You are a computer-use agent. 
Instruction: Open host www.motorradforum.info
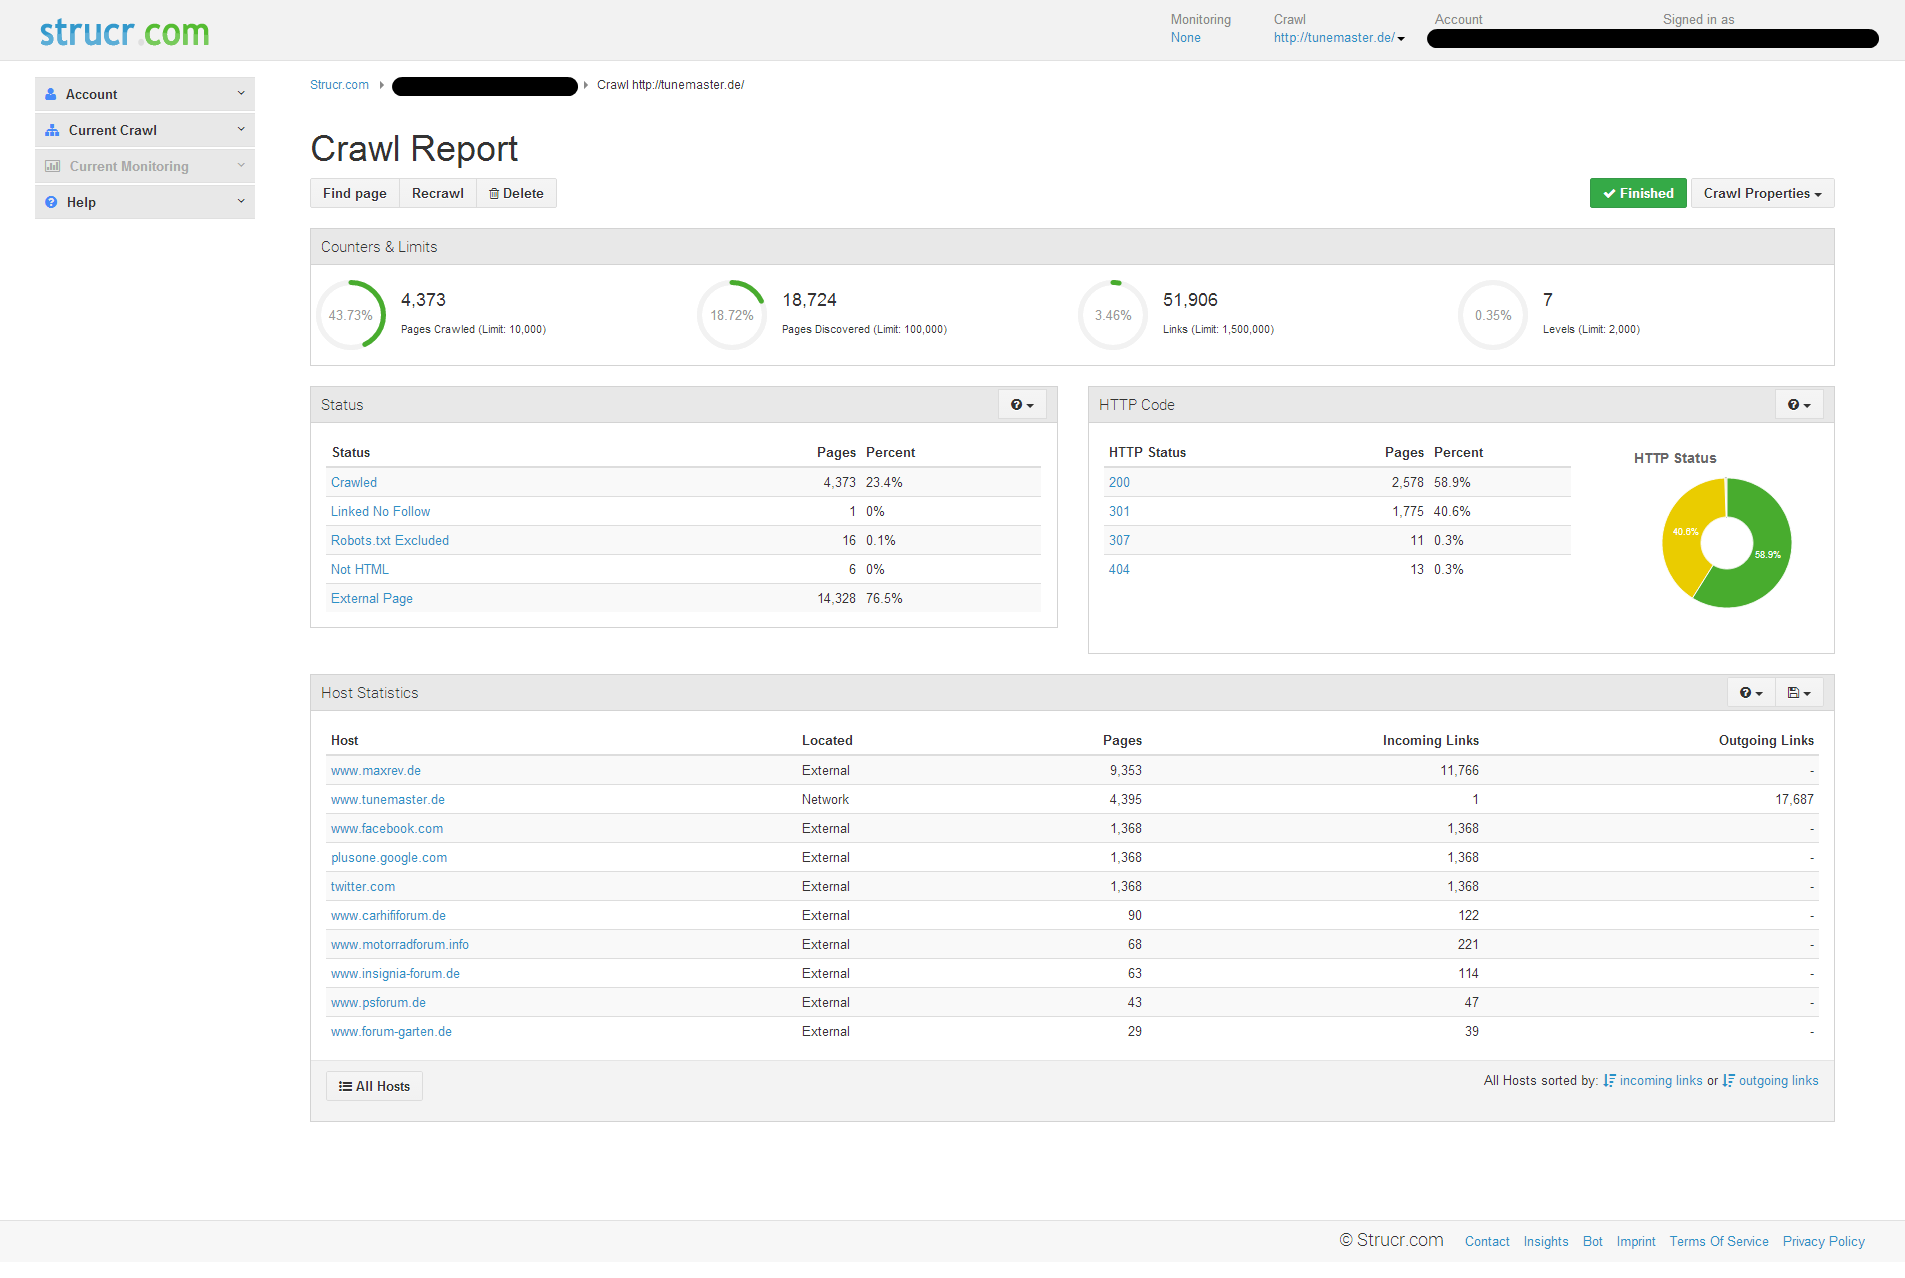coord(400,944)
